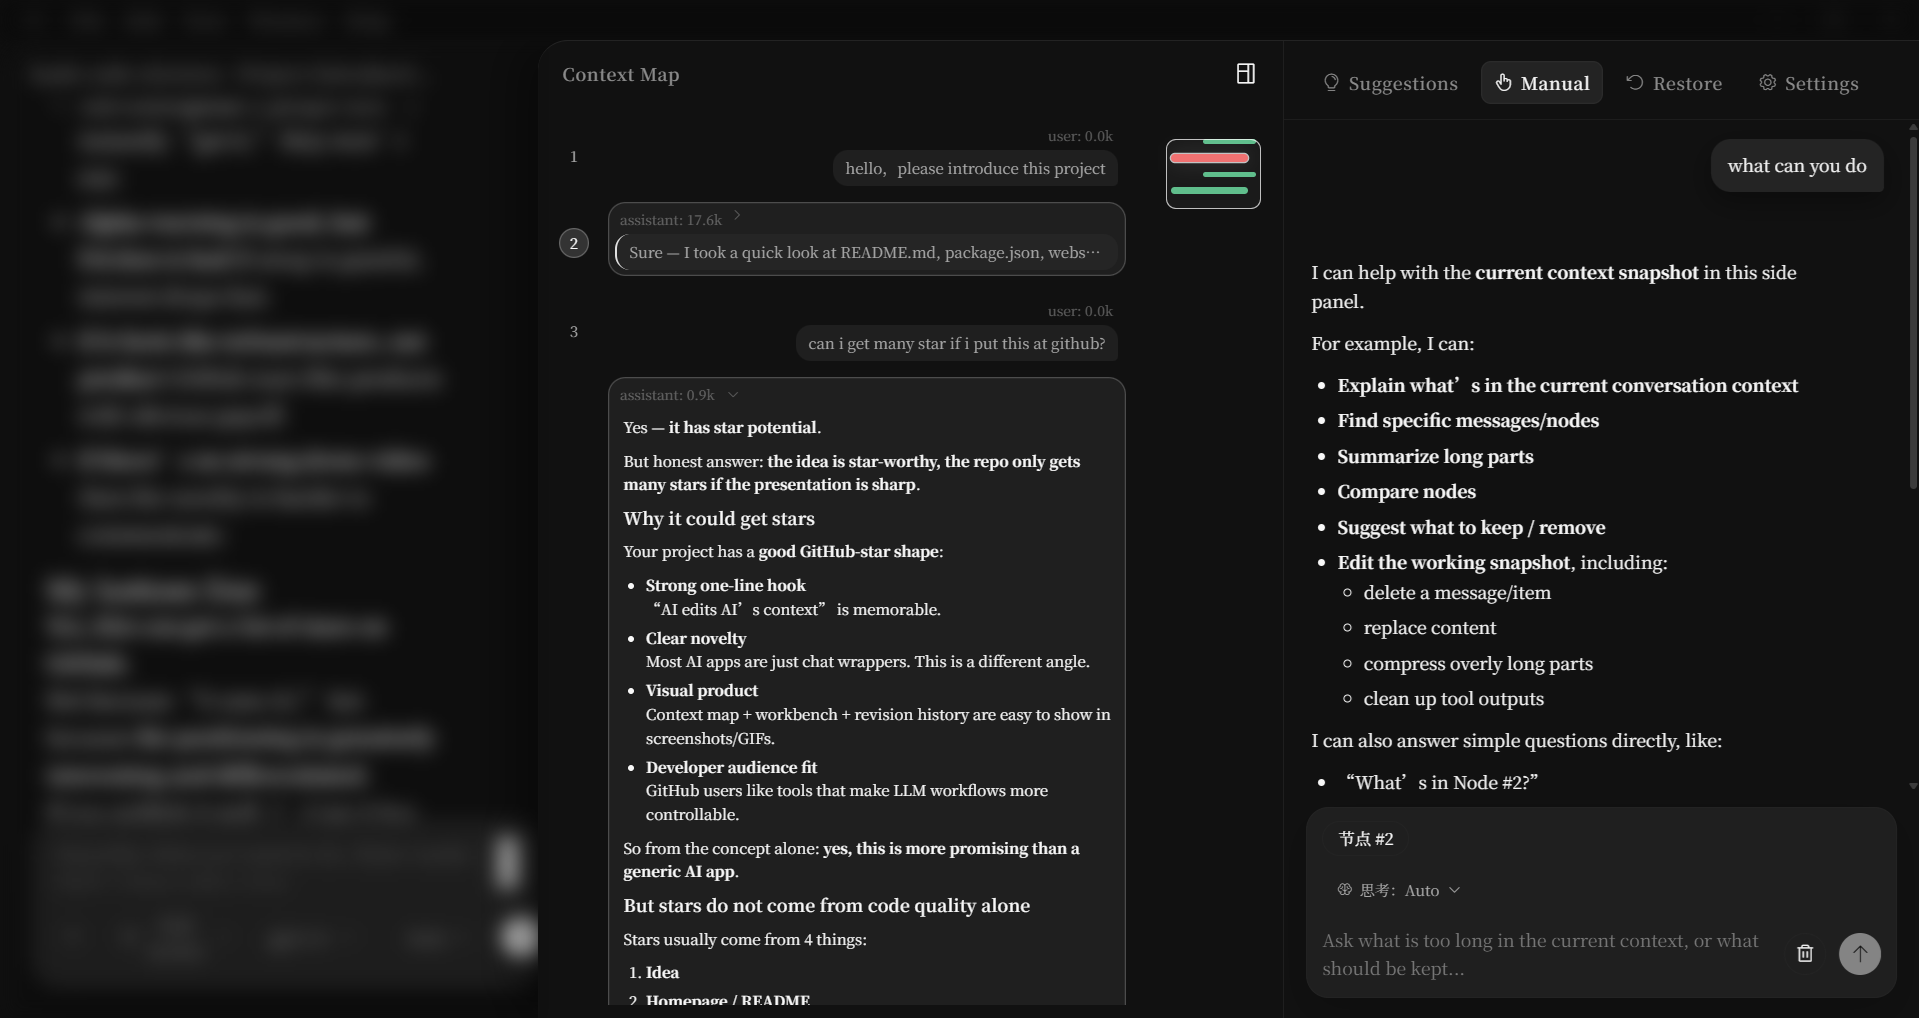Image resolution: width=1919 pixels, height=1018 pixels.
Task: Click the 'Context Map' panel title
Action: point(621,75)
